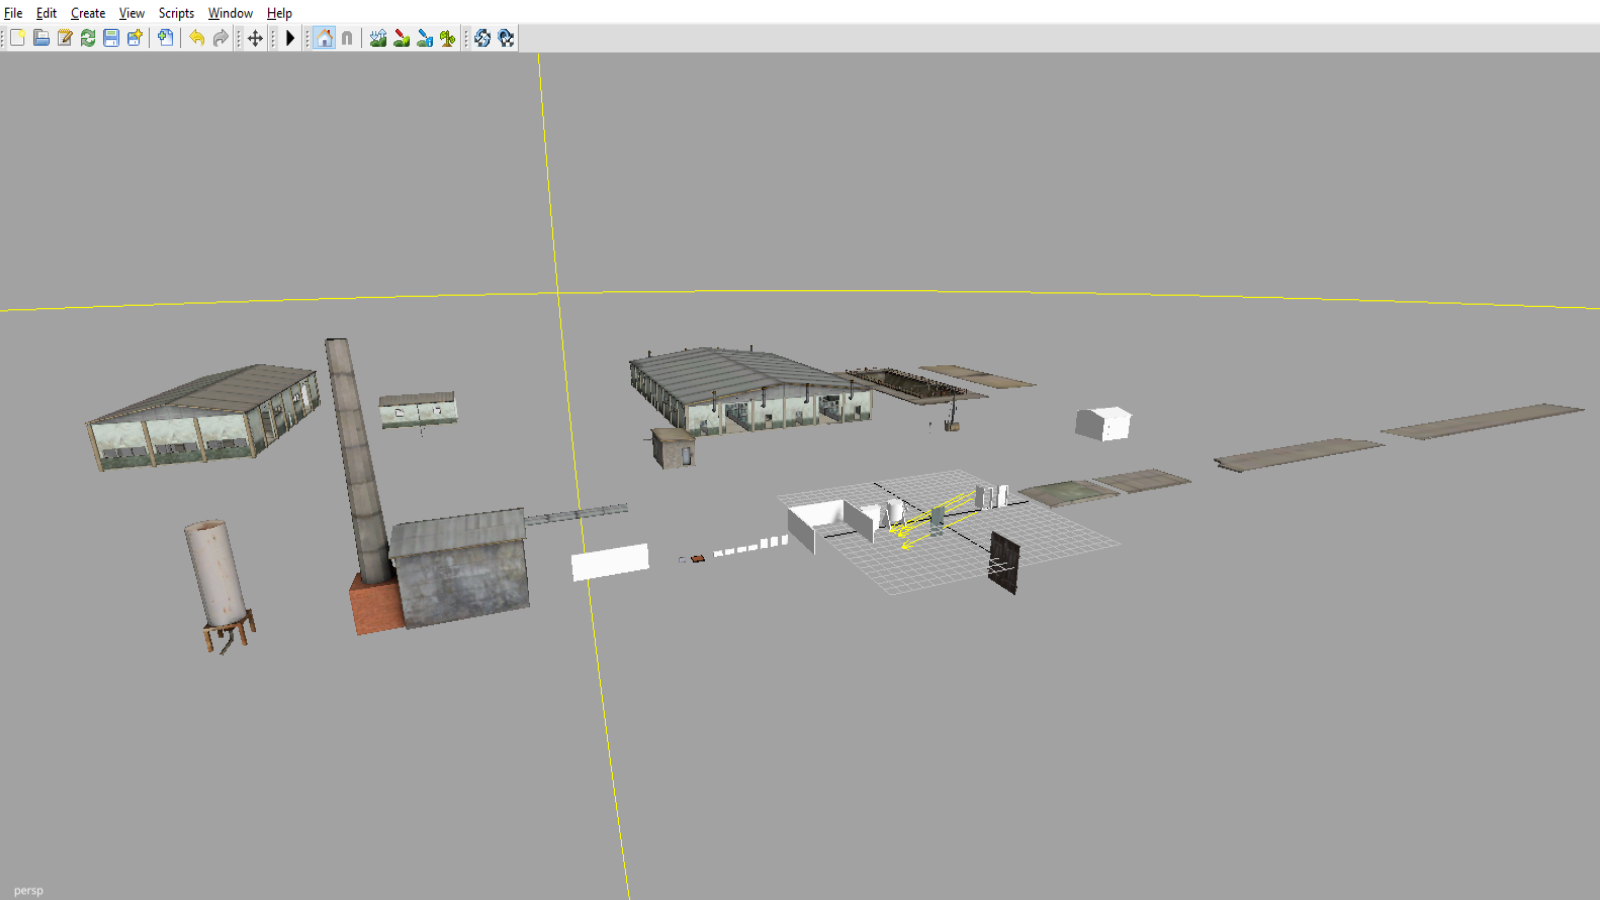Click the first blue refresh arrows icon
Screen dimensions: 1600x900
[x=482, y=38]
